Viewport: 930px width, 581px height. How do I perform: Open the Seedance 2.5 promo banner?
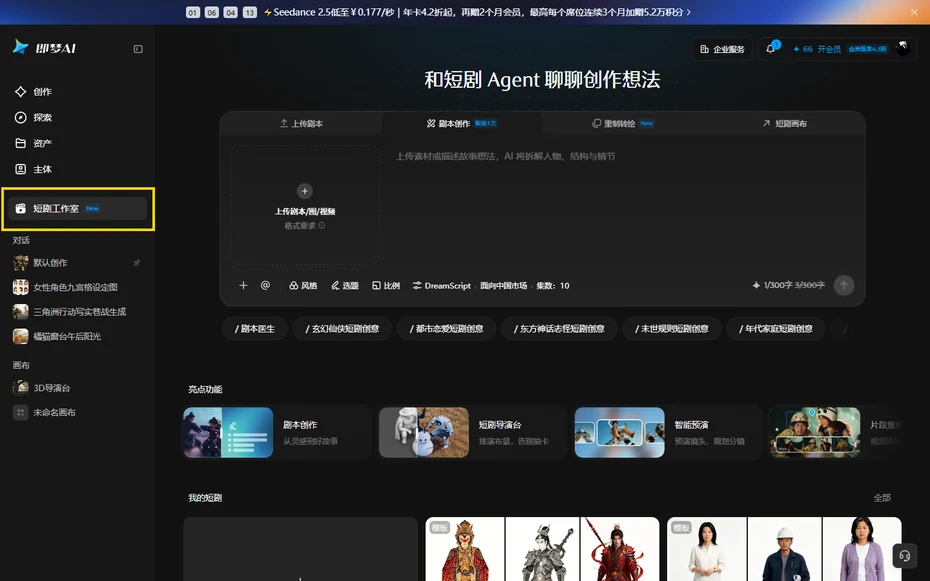click(x=477, y=12)
